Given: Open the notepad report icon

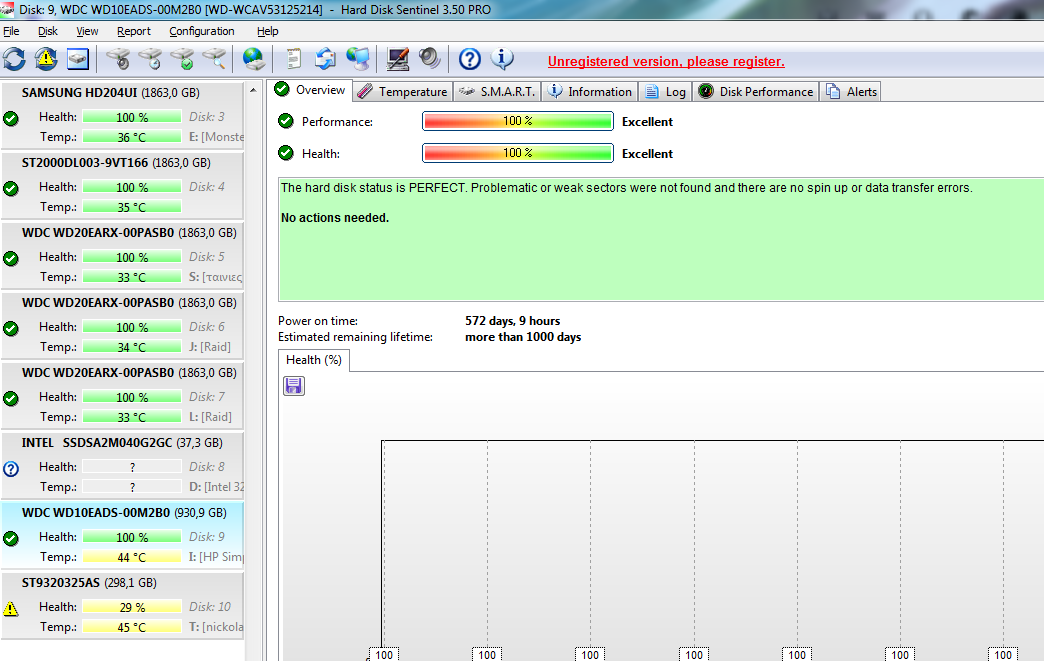Looking at the screenshot, I should (294, 59).
